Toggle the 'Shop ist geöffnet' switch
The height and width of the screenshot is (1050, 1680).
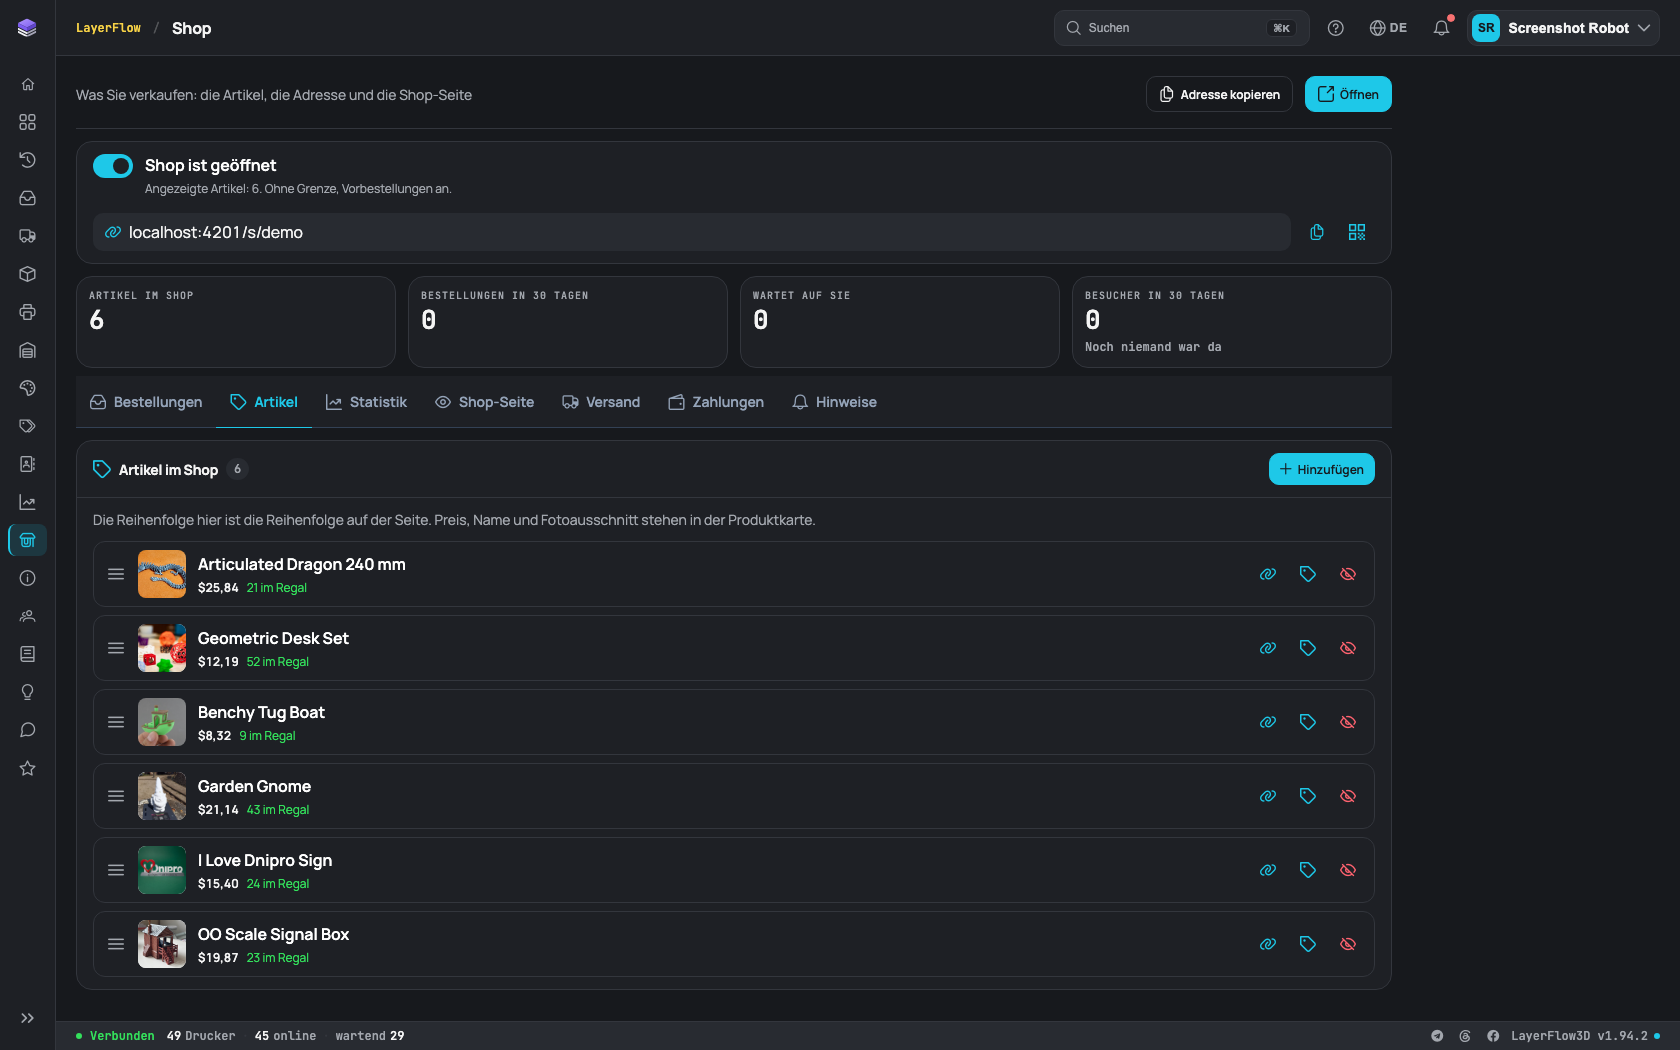pos(113,166)
